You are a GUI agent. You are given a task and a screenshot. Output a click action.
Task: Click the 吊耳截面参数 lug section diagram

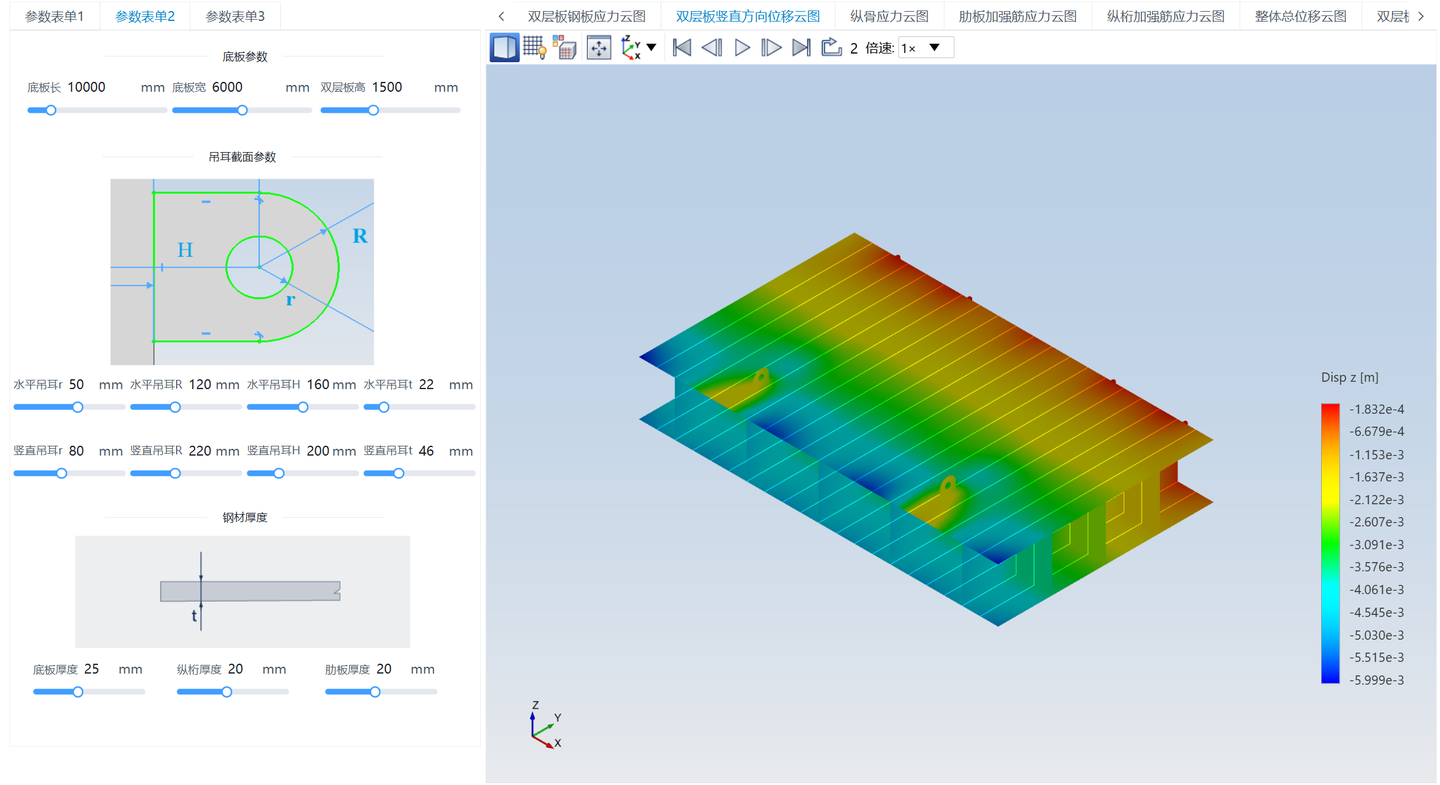pos(242,272)
